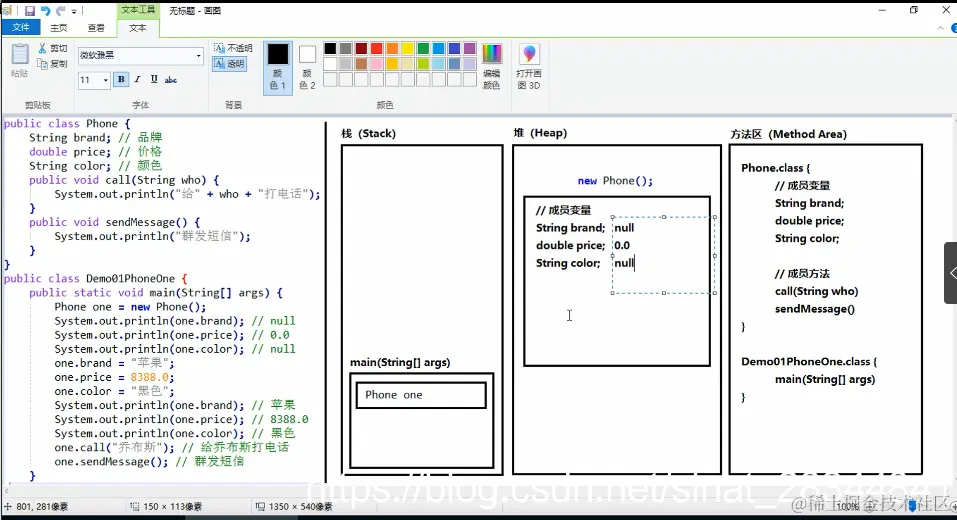Click the Redo arrow in the title bar
This screenshot has width=957, height=520.
60,10
